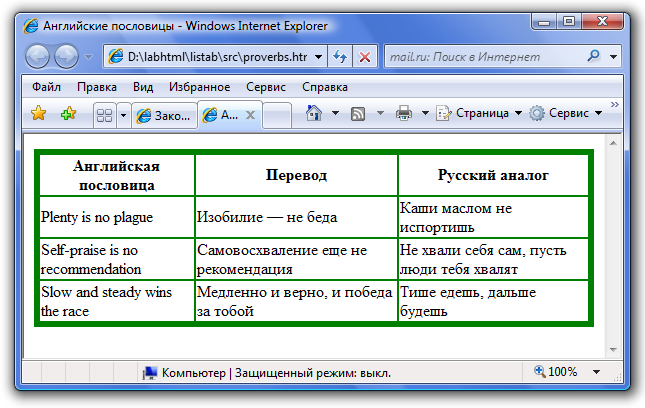Click the Internet Explorer logo in title bar
Viewport: 645px width, 408px height.
tap(31, 26)
